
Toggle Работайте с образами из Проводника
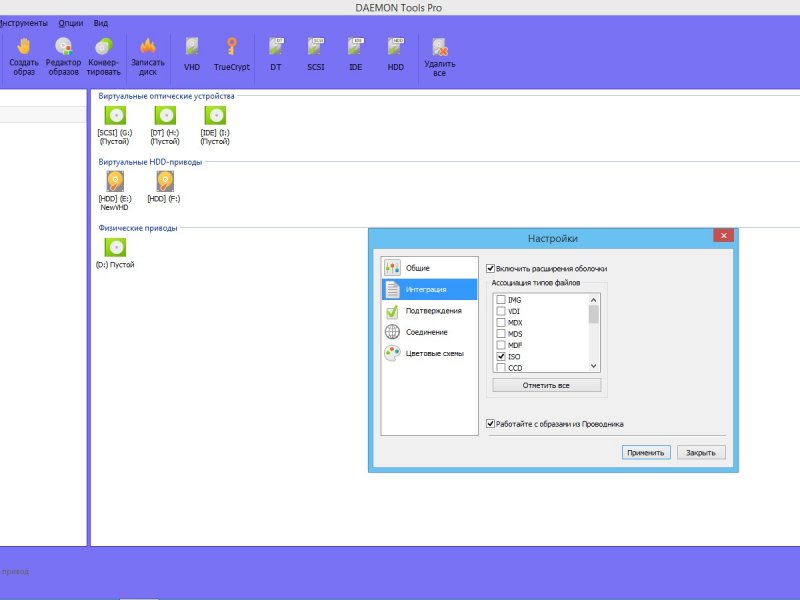490,423
